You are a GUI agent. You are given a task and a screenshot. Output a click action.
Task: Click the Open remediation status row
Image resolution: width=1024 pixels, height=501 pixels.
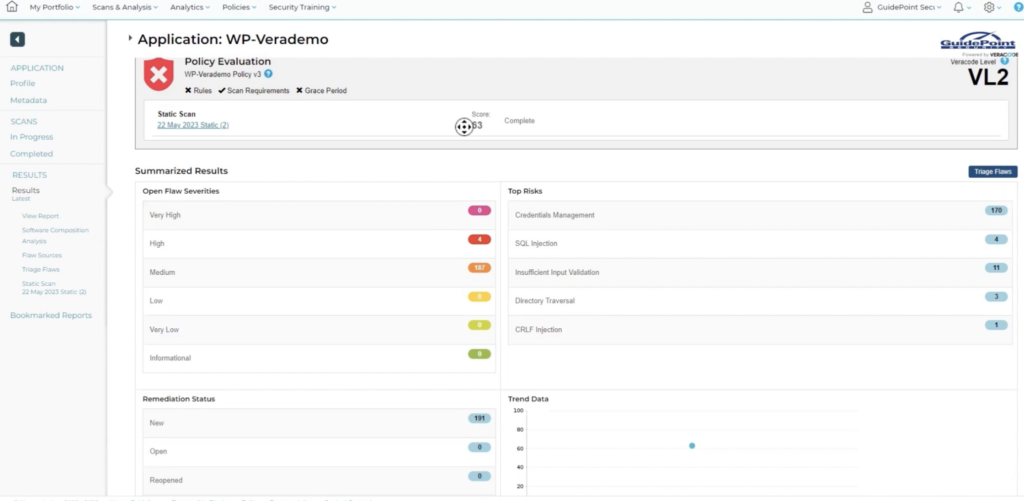(x=319, y=451)
